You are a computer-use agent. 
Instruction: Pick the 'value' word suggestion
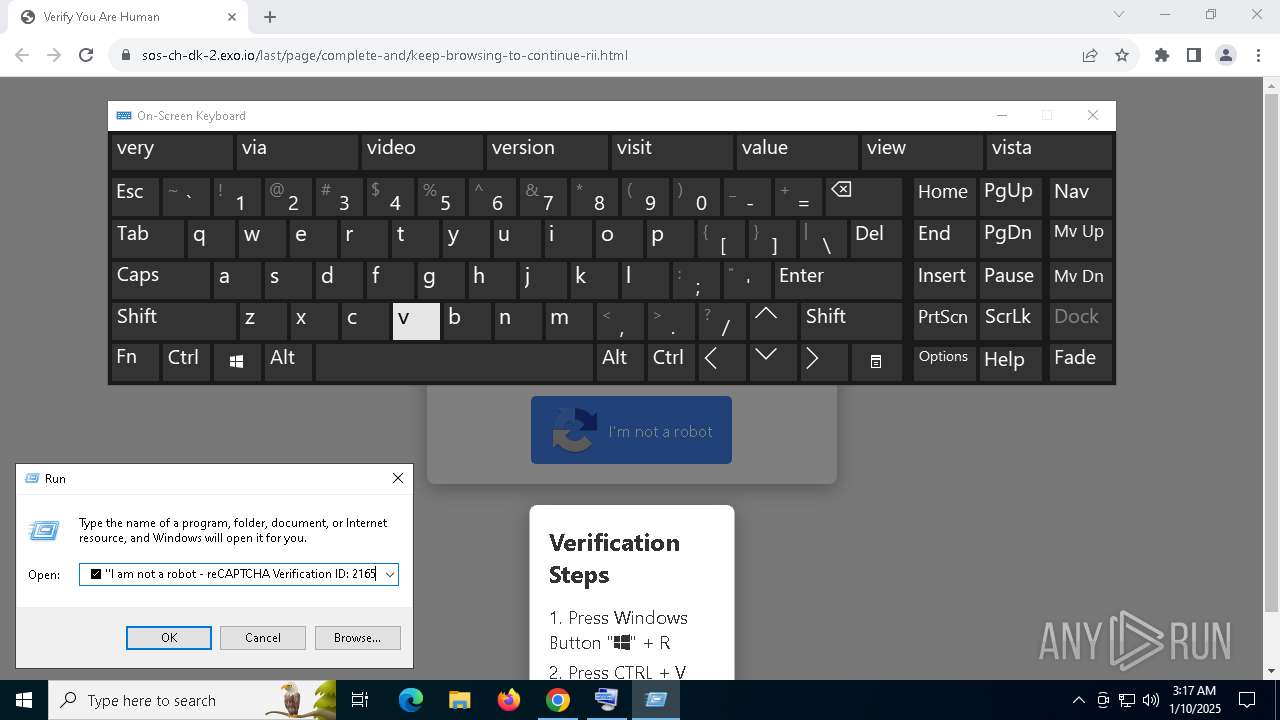(797, 151)
